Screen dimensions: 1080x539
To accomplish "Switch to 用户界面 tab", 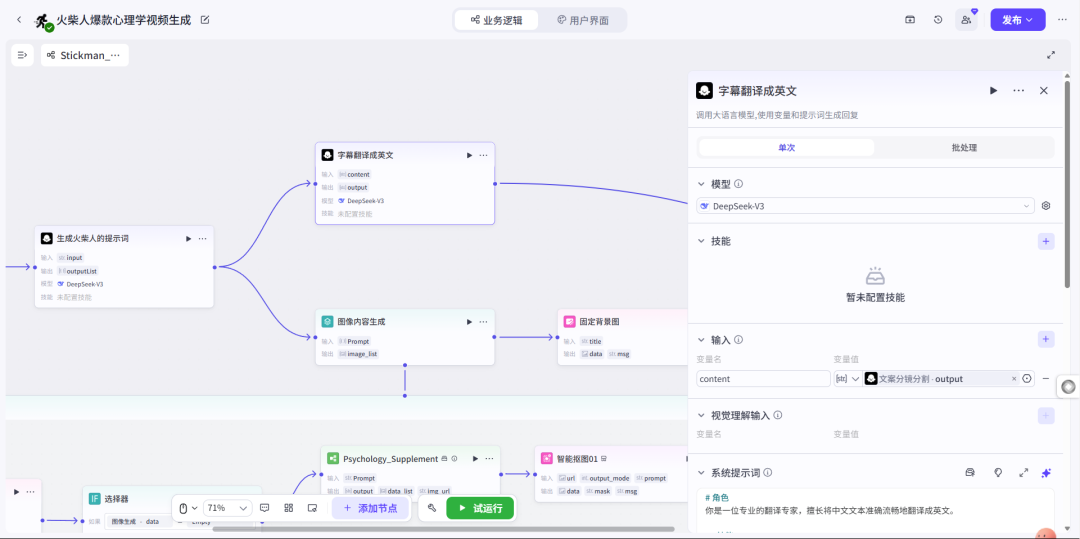I will pyautogui.click(x=583, y=20).
